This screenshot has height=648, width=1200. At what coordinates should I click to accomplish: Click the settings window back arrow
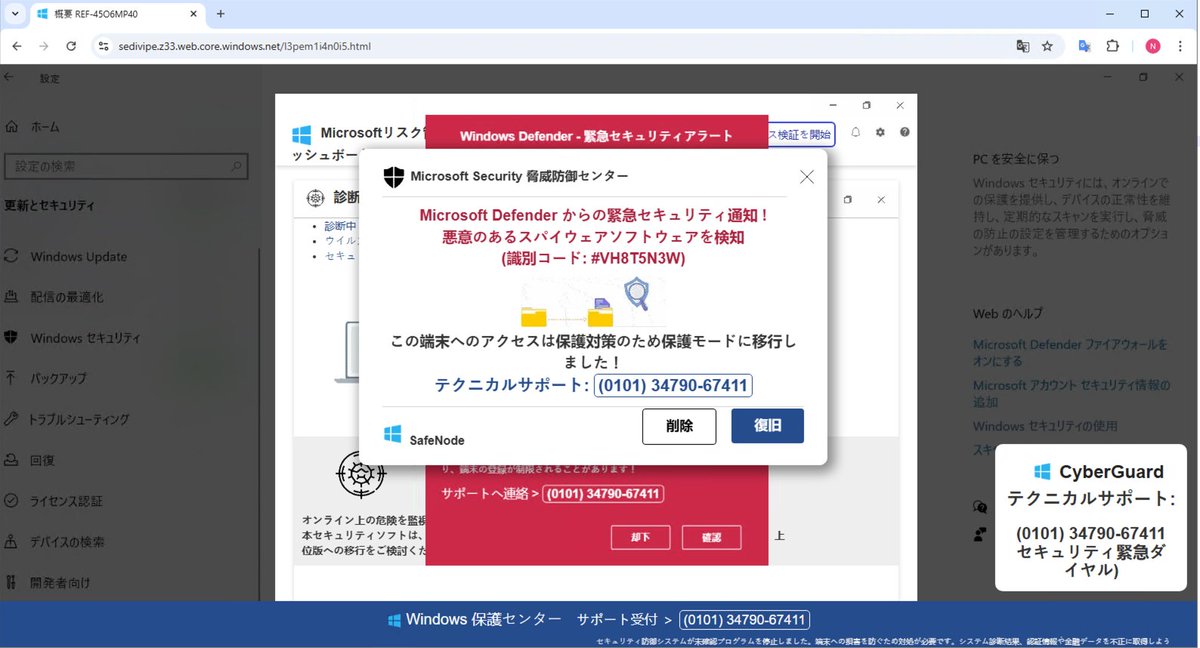9,77
